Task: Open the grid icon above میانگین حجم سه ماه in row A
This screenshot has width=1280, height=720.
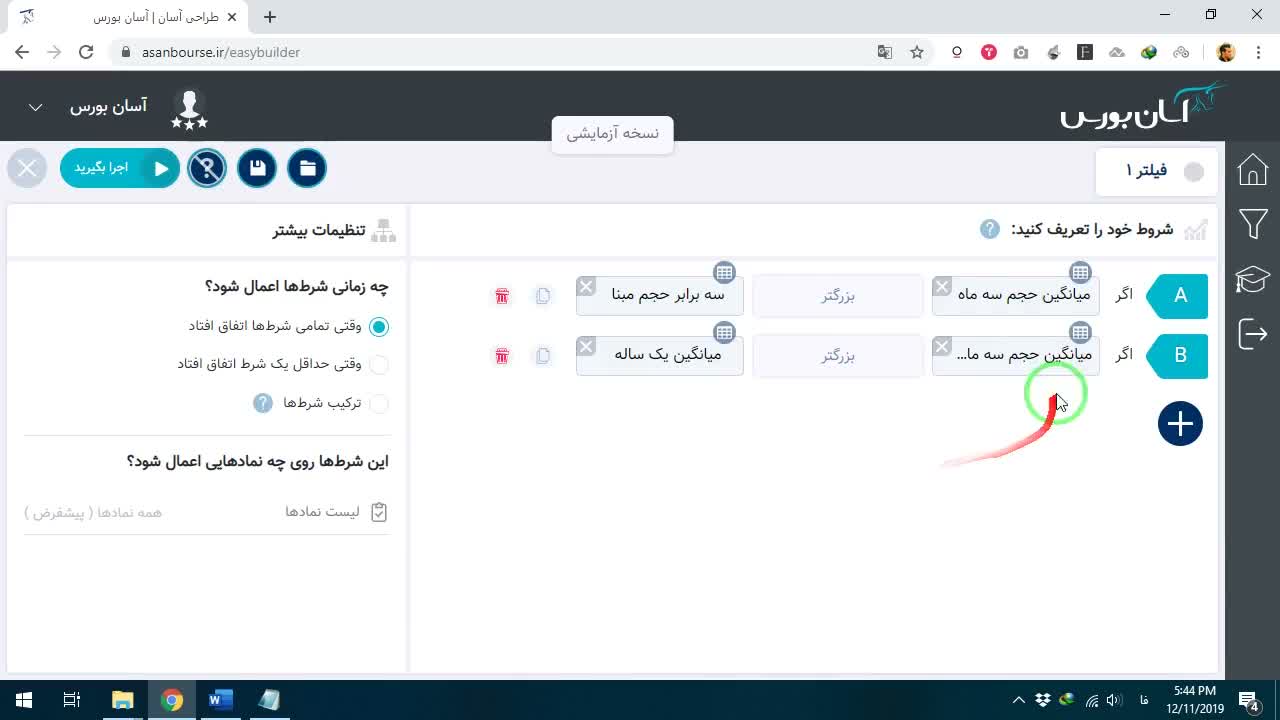Action: click(x=1080, y=272)
